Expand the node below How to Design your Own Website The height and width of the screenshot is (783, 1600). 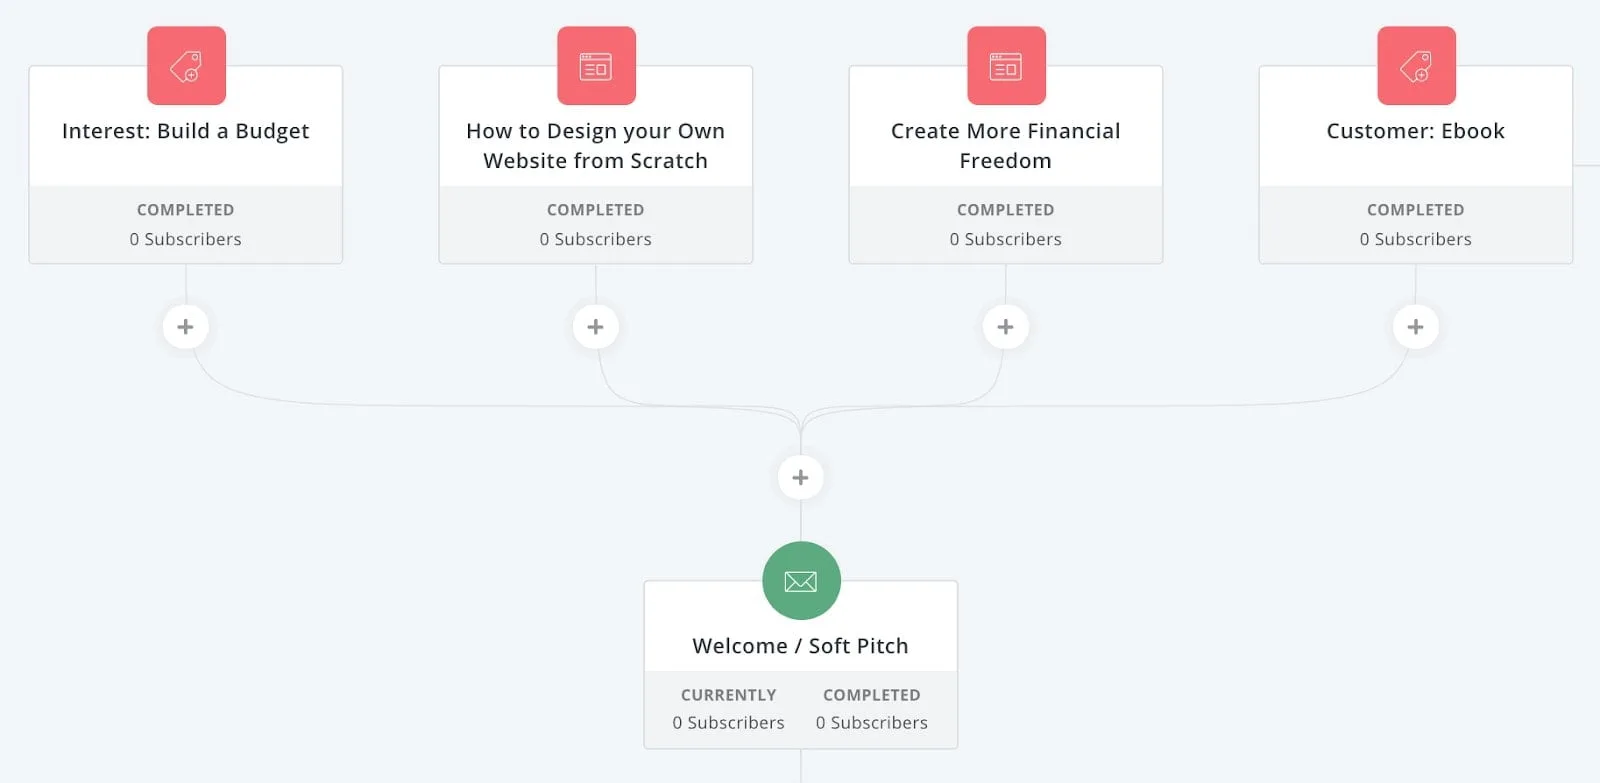pos(596,326)
